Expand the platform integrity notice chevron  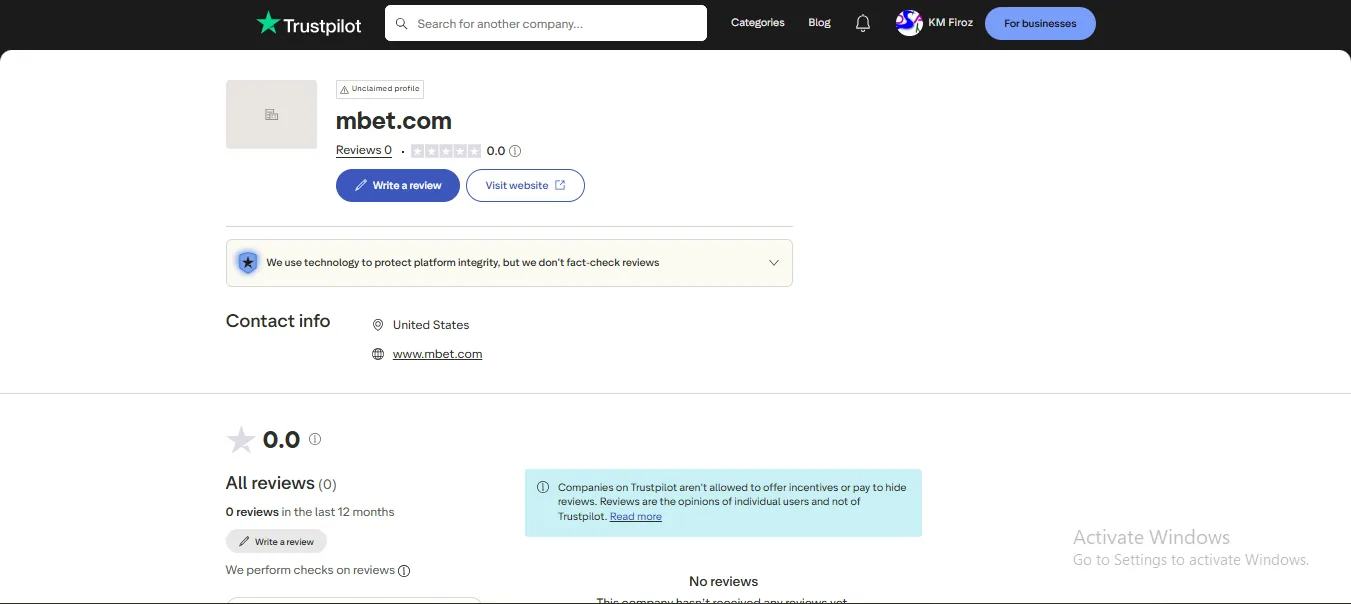coord(773,263)
